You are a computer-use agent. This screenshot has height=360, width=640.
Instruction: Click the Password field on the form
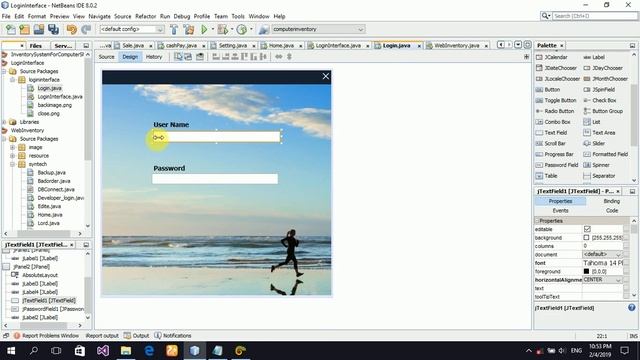215,178
